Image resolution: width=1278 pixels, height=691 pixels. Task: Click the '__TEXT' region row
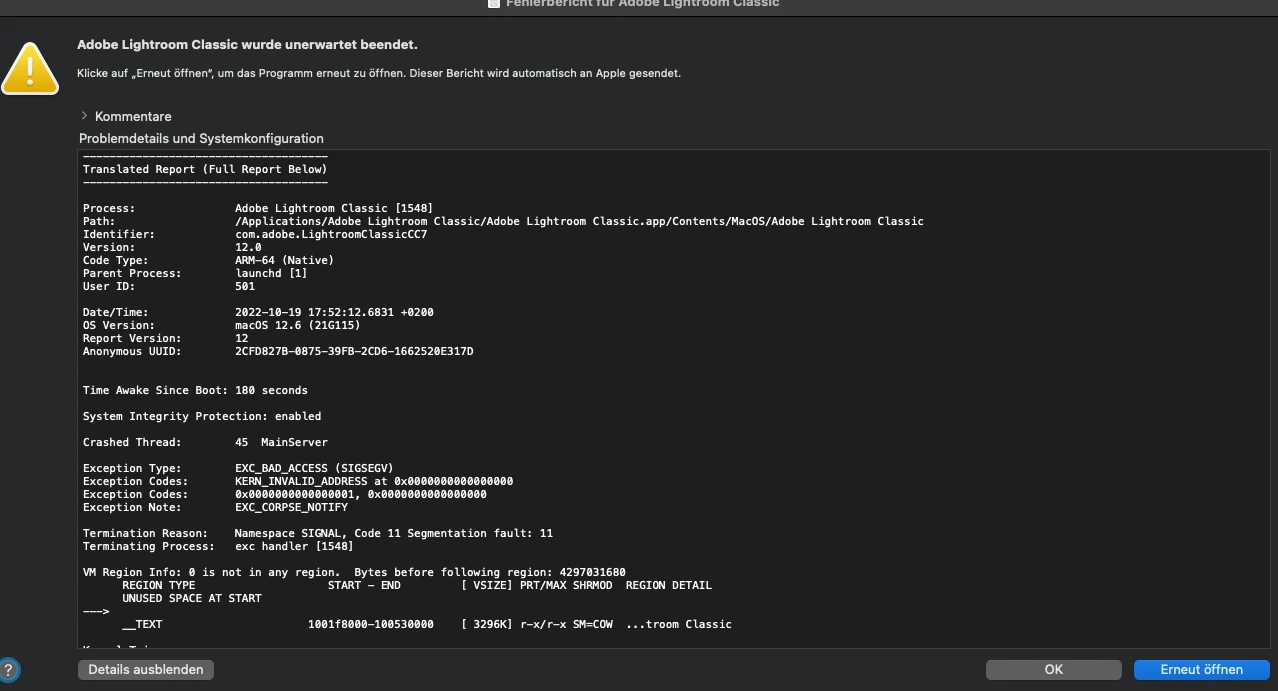427,624
